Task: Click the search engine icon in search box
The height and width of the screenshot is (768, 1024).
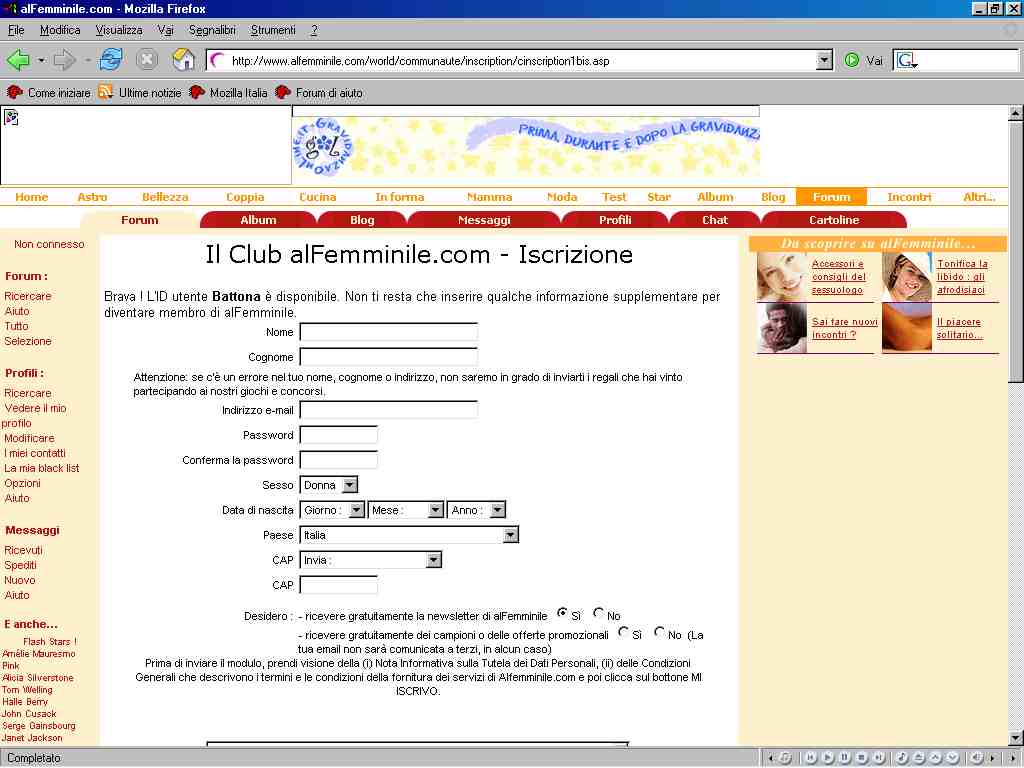Action: [906, 61]
